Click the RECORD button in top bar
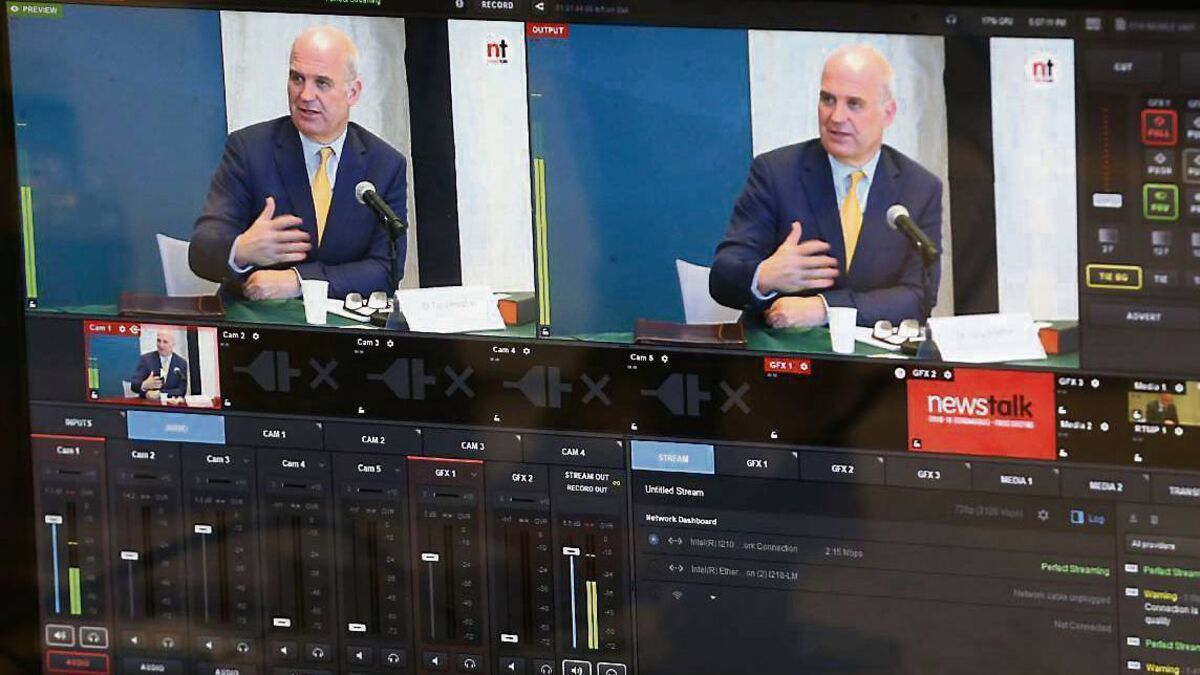1200x675 pixels. [x=497, y=5]
